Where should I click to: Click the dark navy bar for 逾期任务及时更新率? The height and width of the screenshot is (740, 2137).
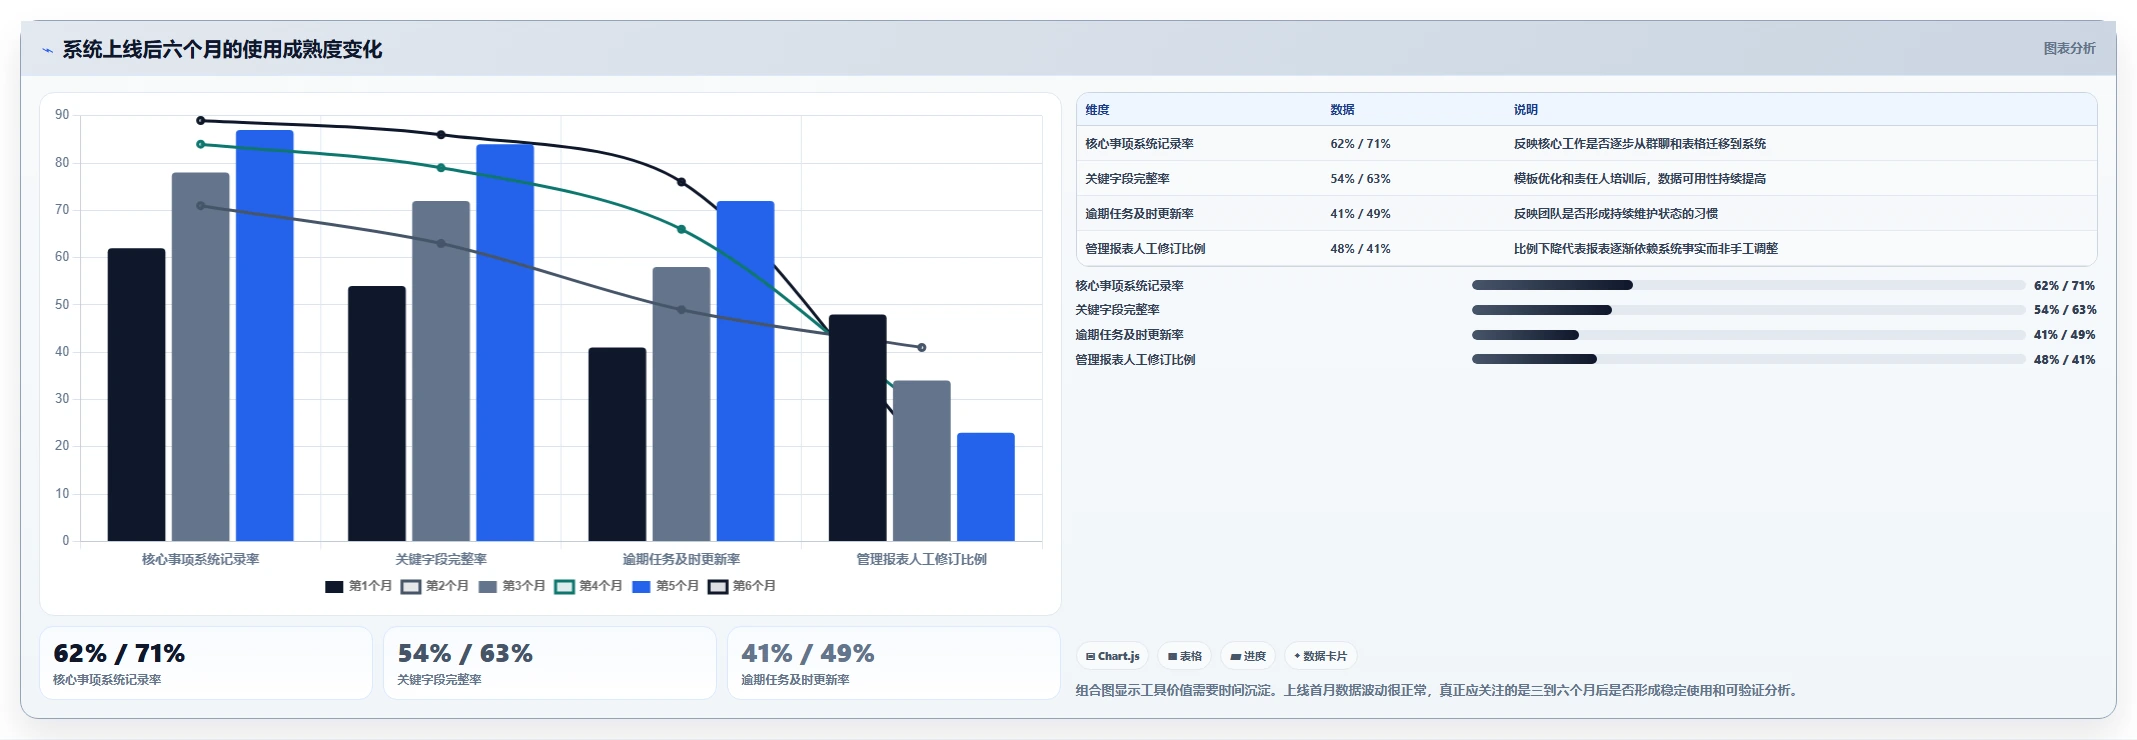coord(617,444)
